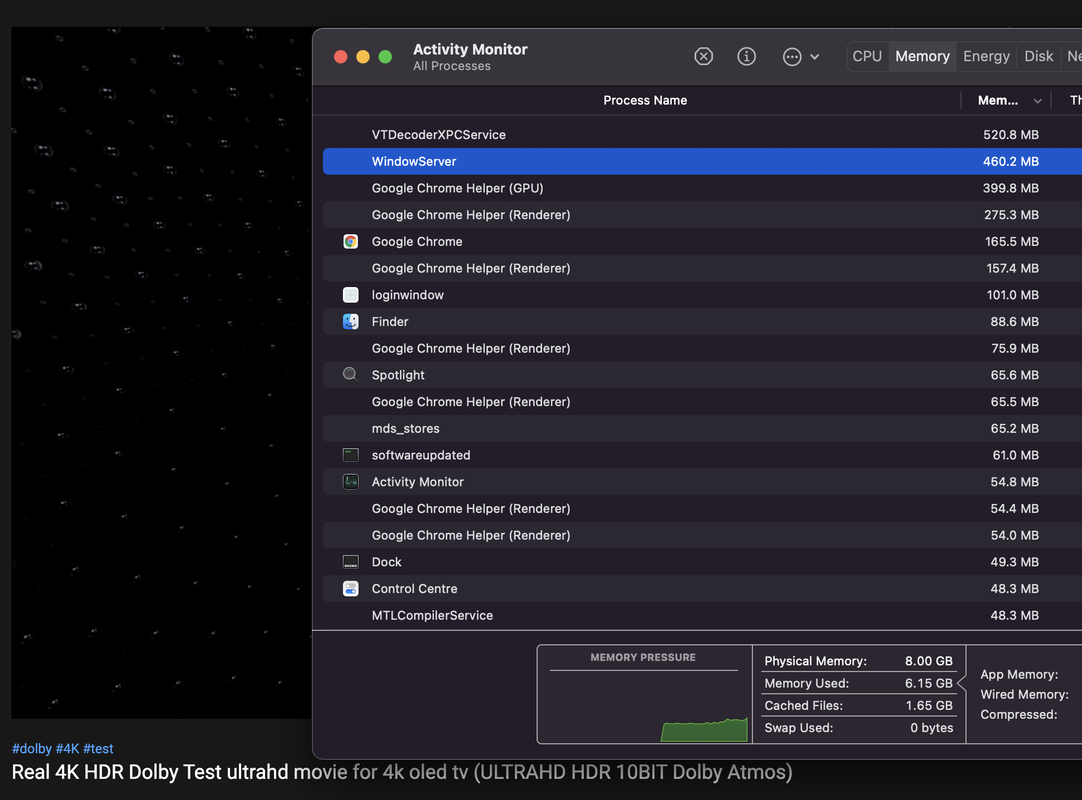Click the loginwindow process icon
The height and width of the screenshot is (800, 1082).
click(351, 295)
